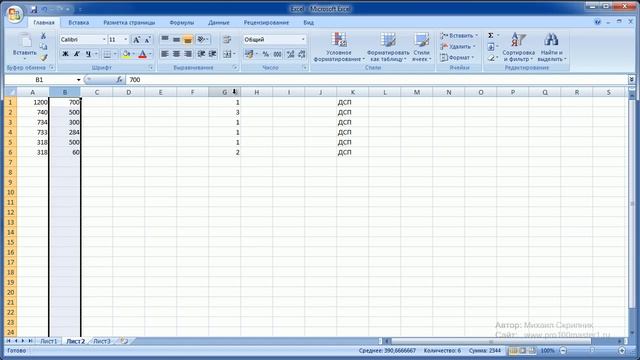This screenshot has width=640, height=360.
Task: Toggle the bottom align button
Action: (188, 39)
